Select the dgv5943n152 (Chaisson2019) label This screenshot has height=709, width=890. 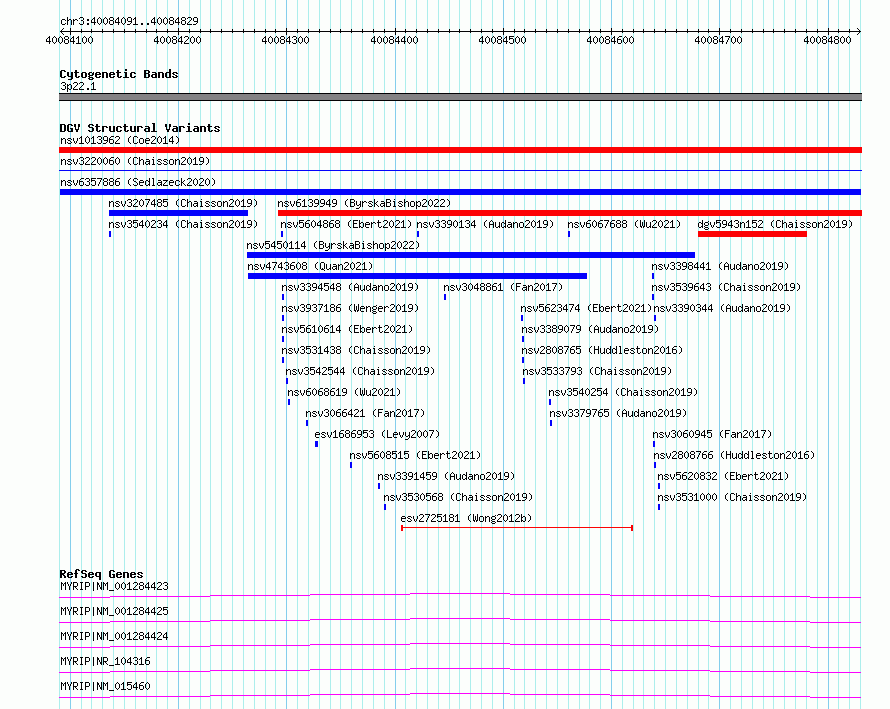click(775, 224)
